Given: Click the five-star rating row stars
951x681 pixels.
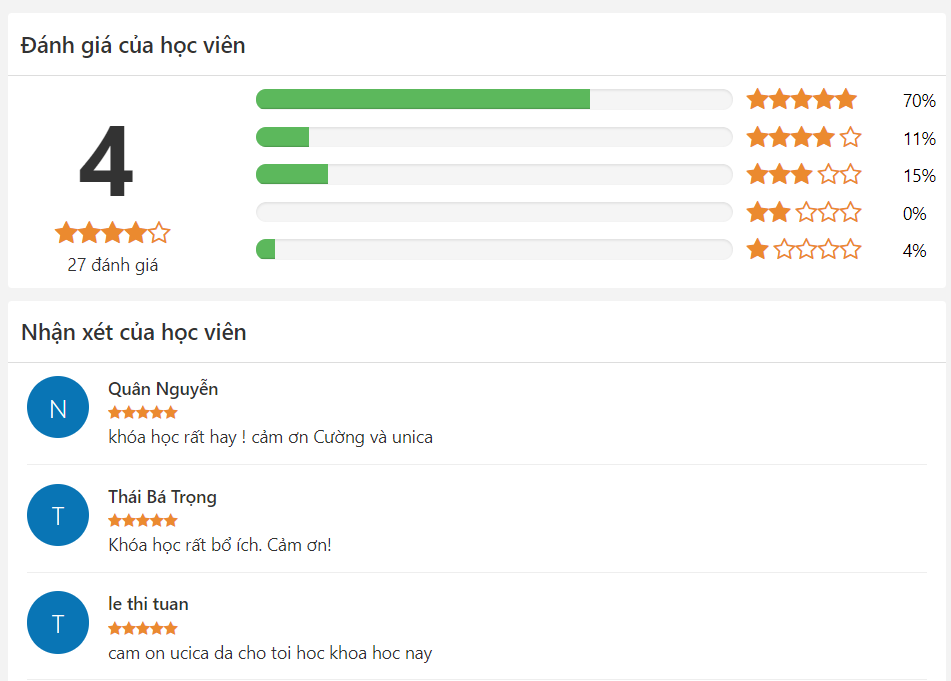Looking at the screenshot, I should 802,99.
